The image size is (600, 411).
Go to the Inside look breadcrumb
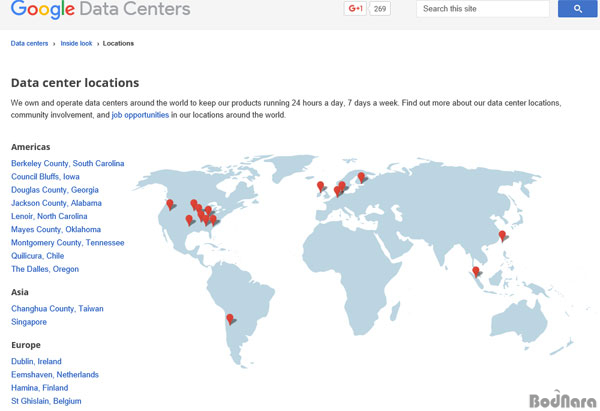pos(76,43)
